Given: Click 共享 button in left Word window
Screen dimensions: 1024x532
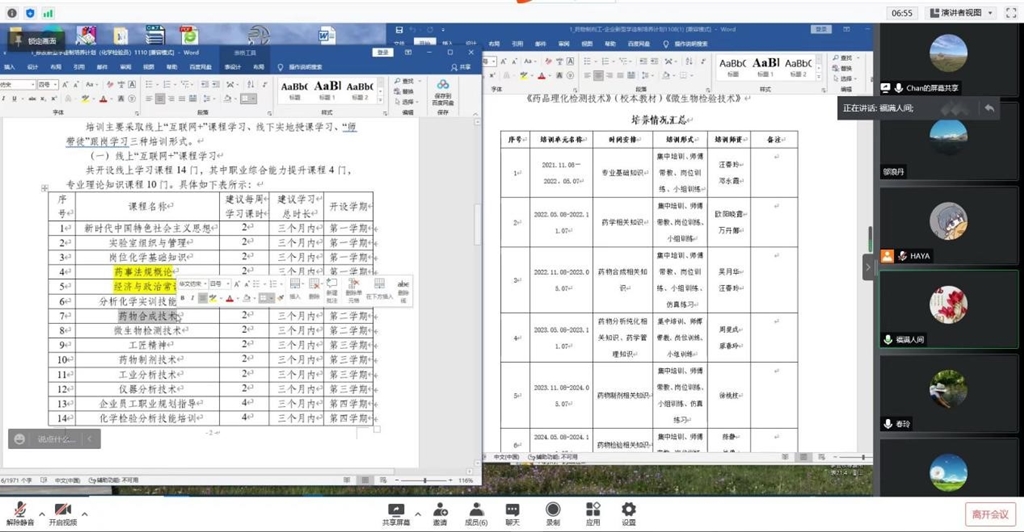Looking at the screenshot, I should point(460,67).
